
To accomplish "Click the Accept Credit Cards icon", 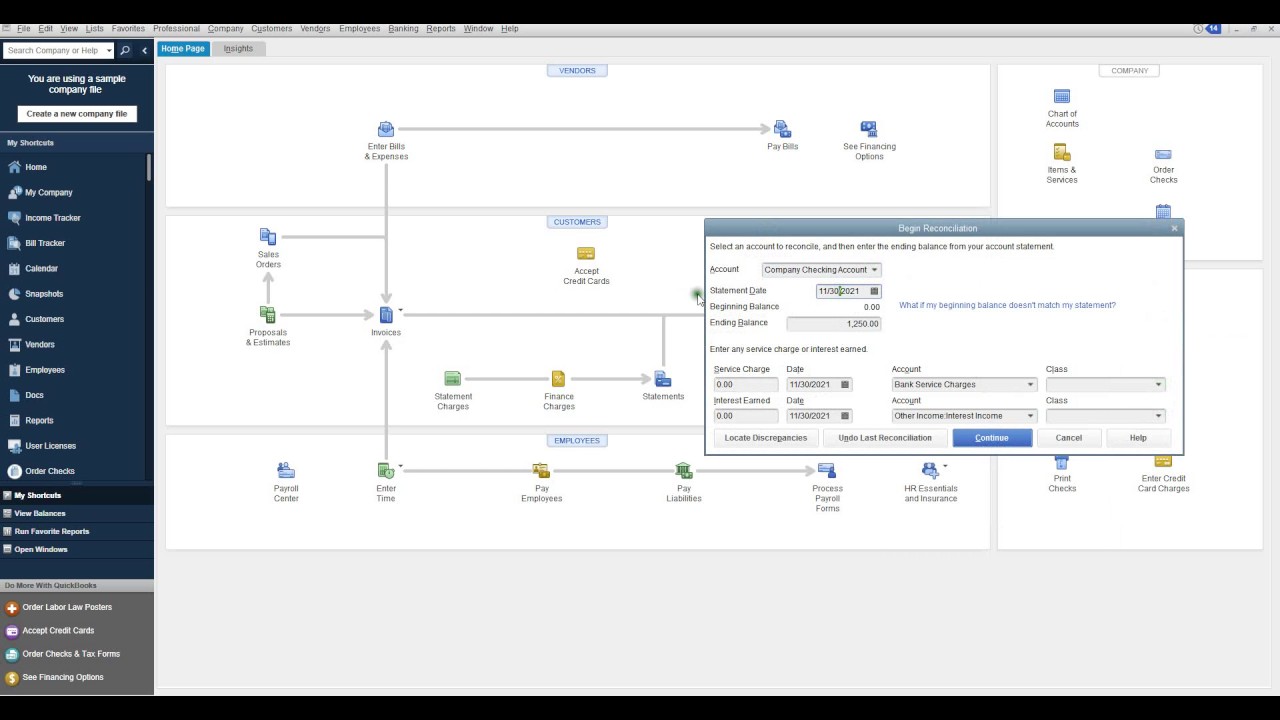I will tap(586, 254).
